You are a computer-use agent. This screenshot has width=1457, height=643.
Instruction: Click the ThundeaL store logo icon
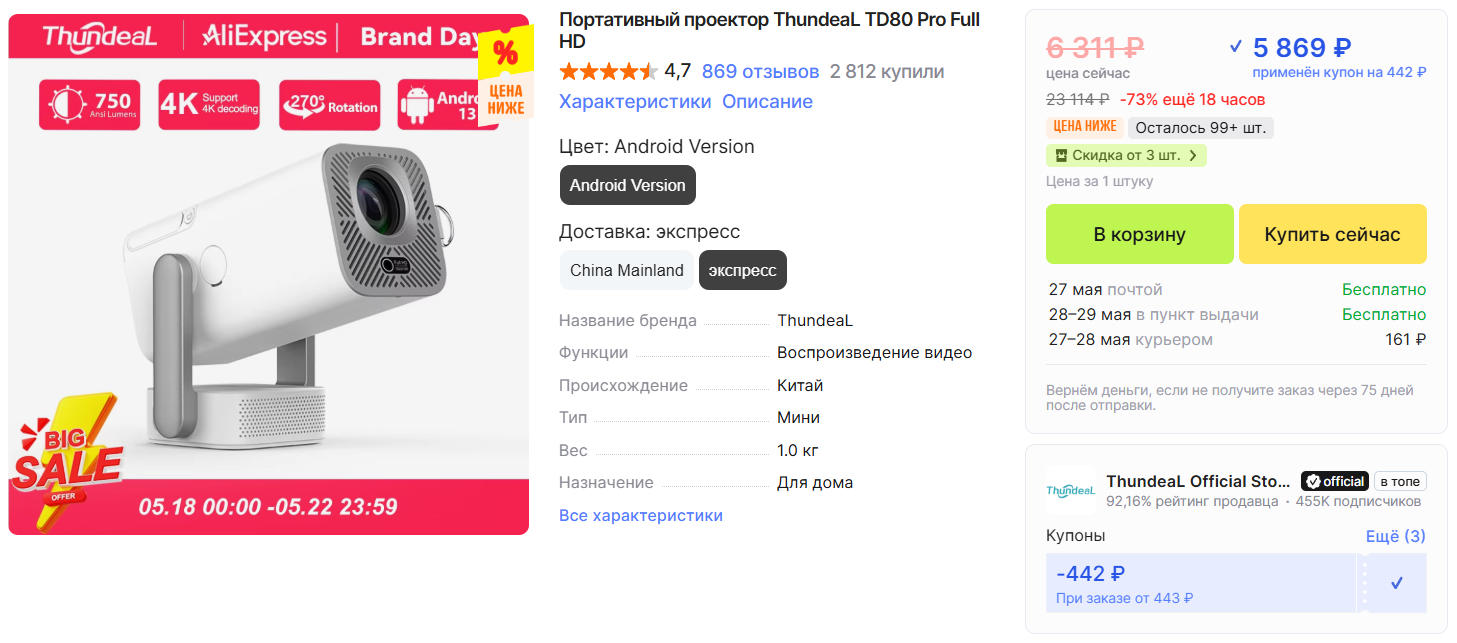(x=1071, y=490)
